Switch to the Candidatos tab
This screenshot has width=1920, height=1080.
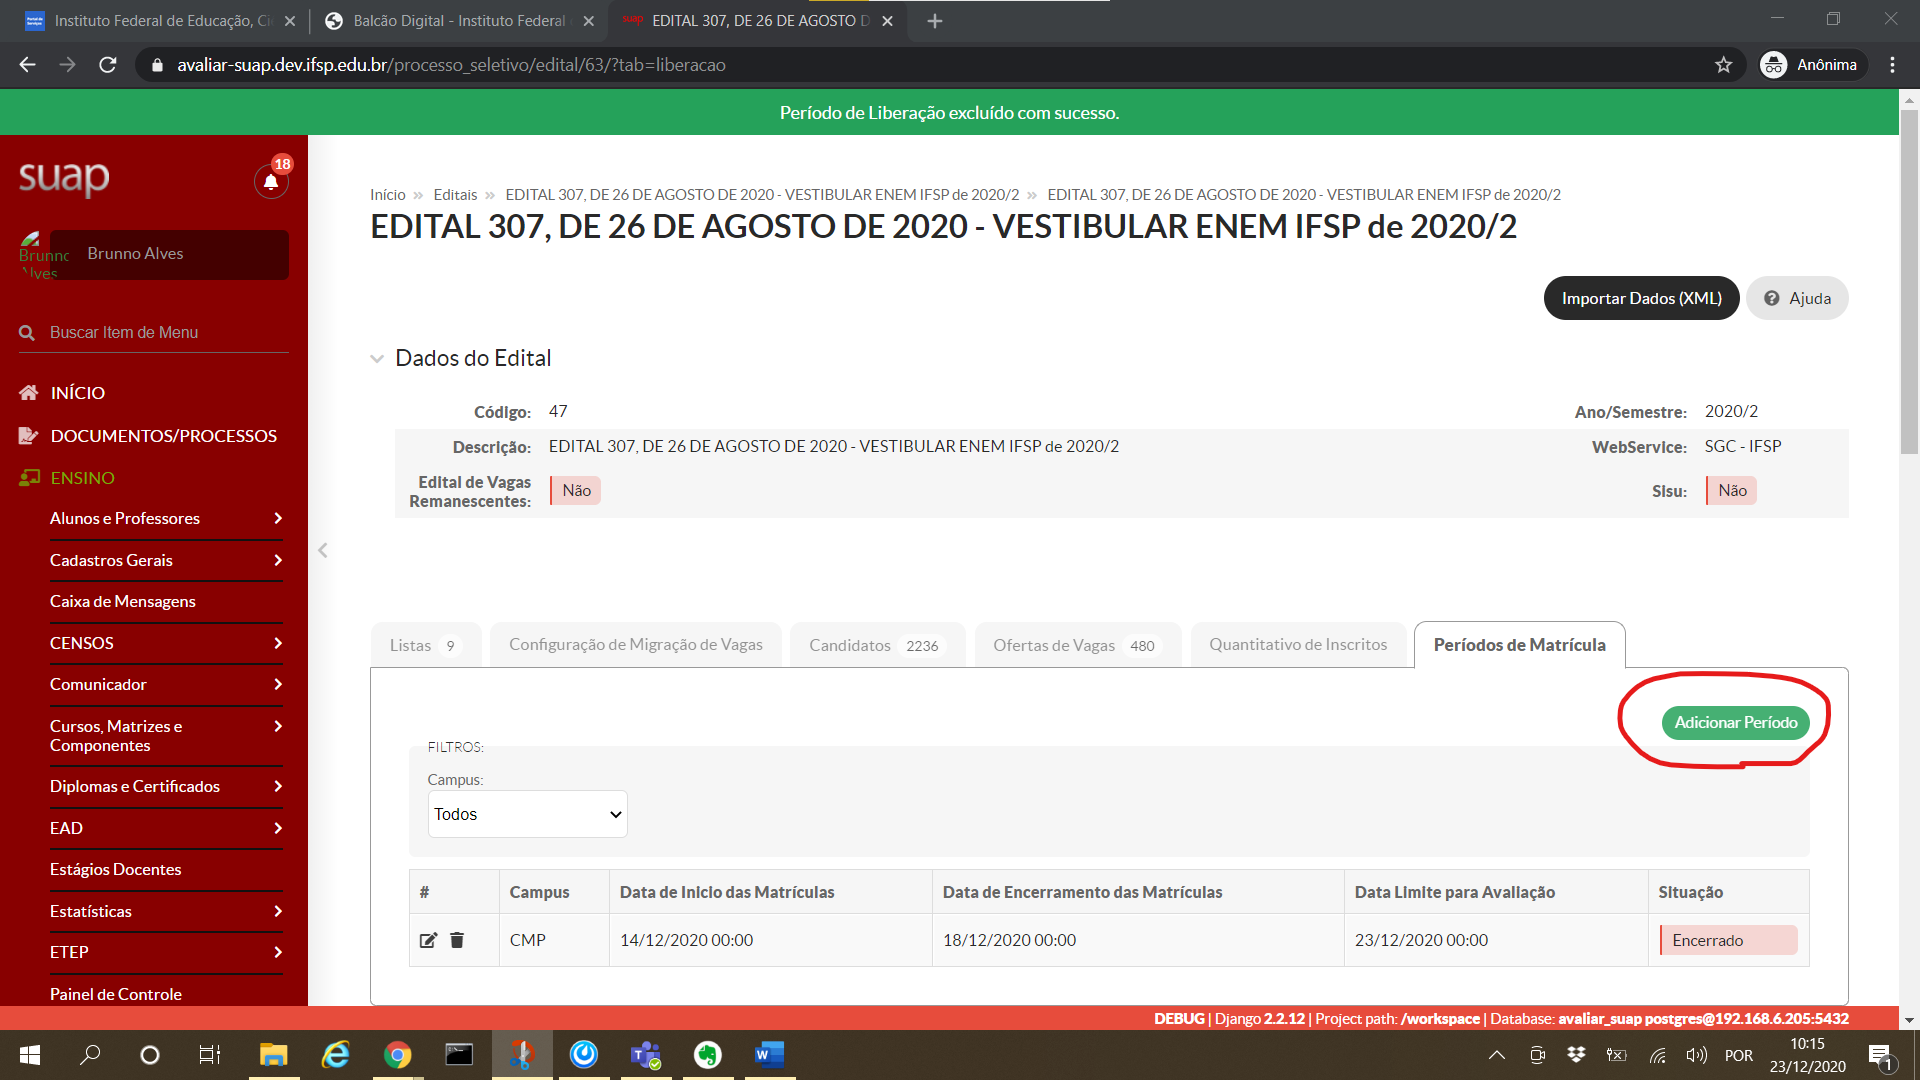(x=877, y=645)
